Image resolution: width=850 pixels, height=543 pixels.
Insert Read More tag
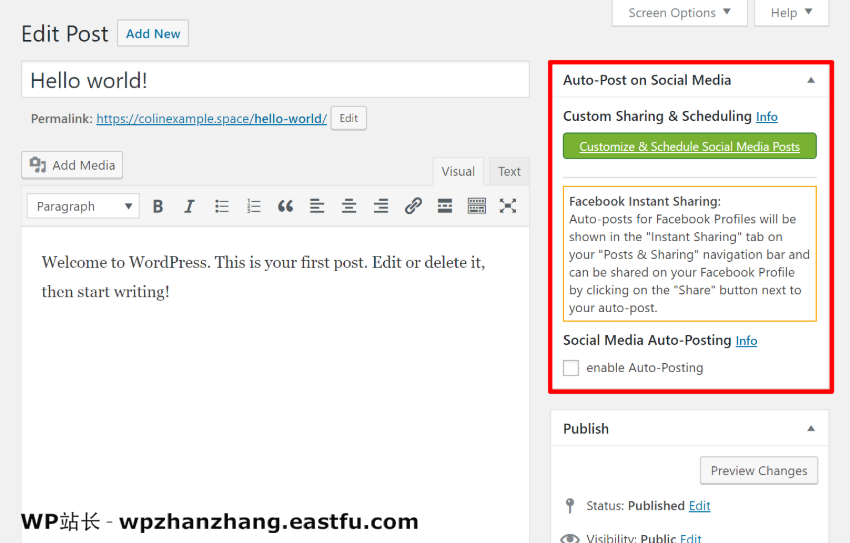tap(445, 206)
